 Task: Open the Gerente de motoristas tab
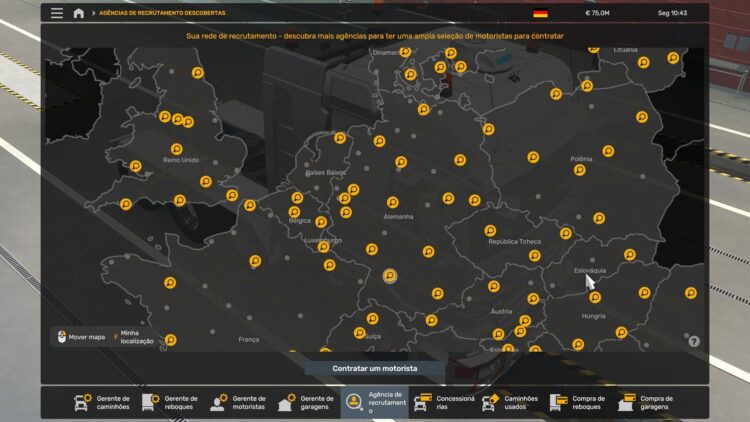point(238,402)
